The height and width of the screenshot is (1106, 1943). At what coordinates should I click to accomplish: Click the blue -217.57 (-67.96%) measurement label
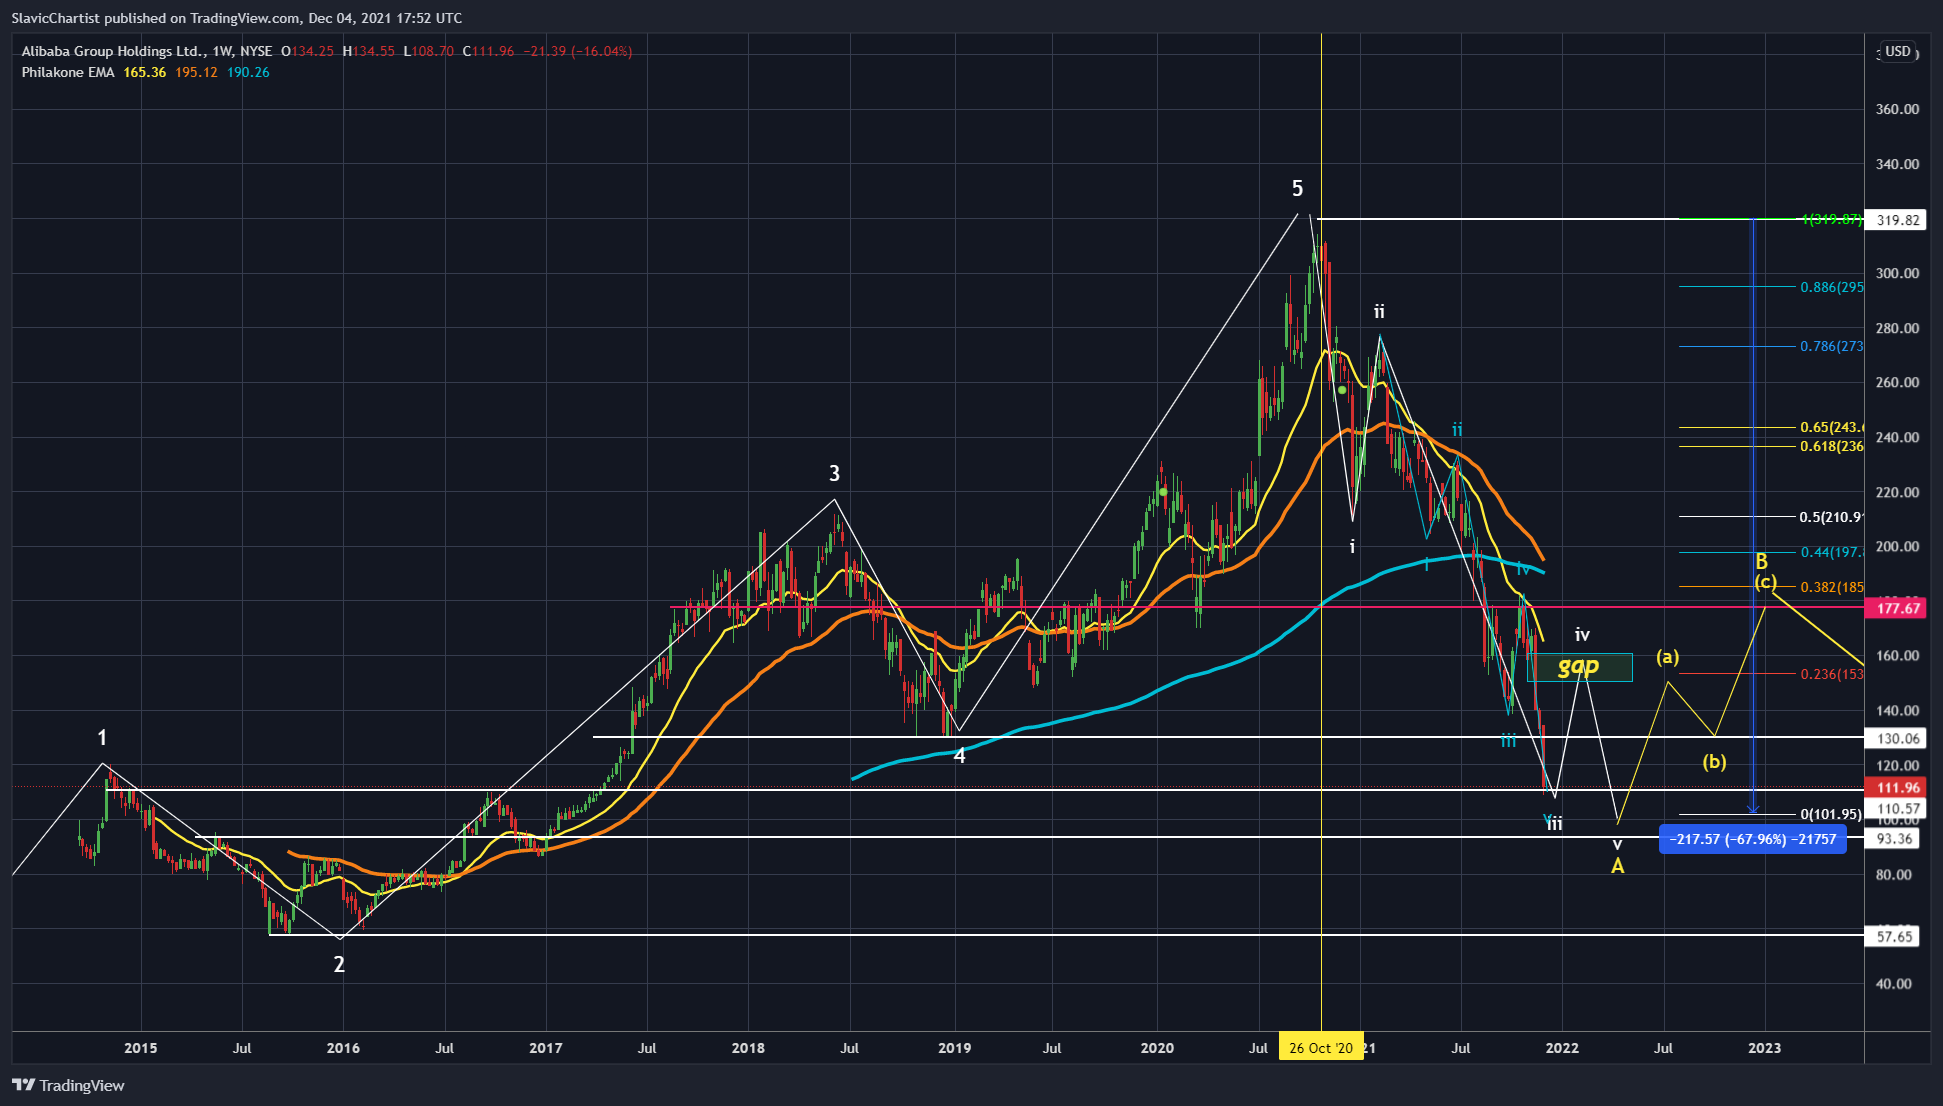1753,839
